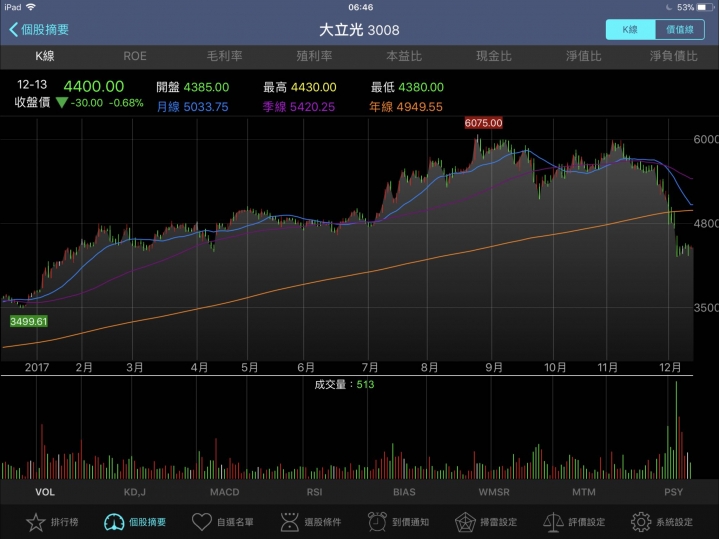Screen dimensions: 720x539
Task: Select the 淨值比 tab
Action: point(584,56)
